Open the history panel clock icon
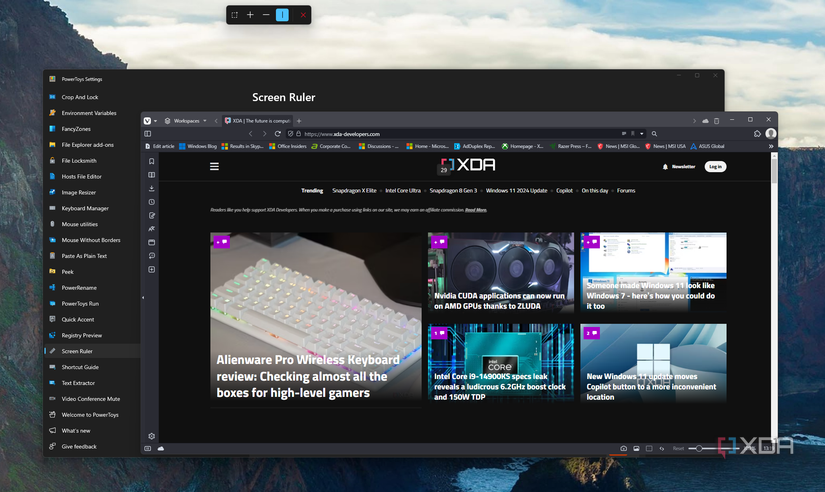Image resolution: width=825 pixels, height=492 pixels. pos(152,202)
